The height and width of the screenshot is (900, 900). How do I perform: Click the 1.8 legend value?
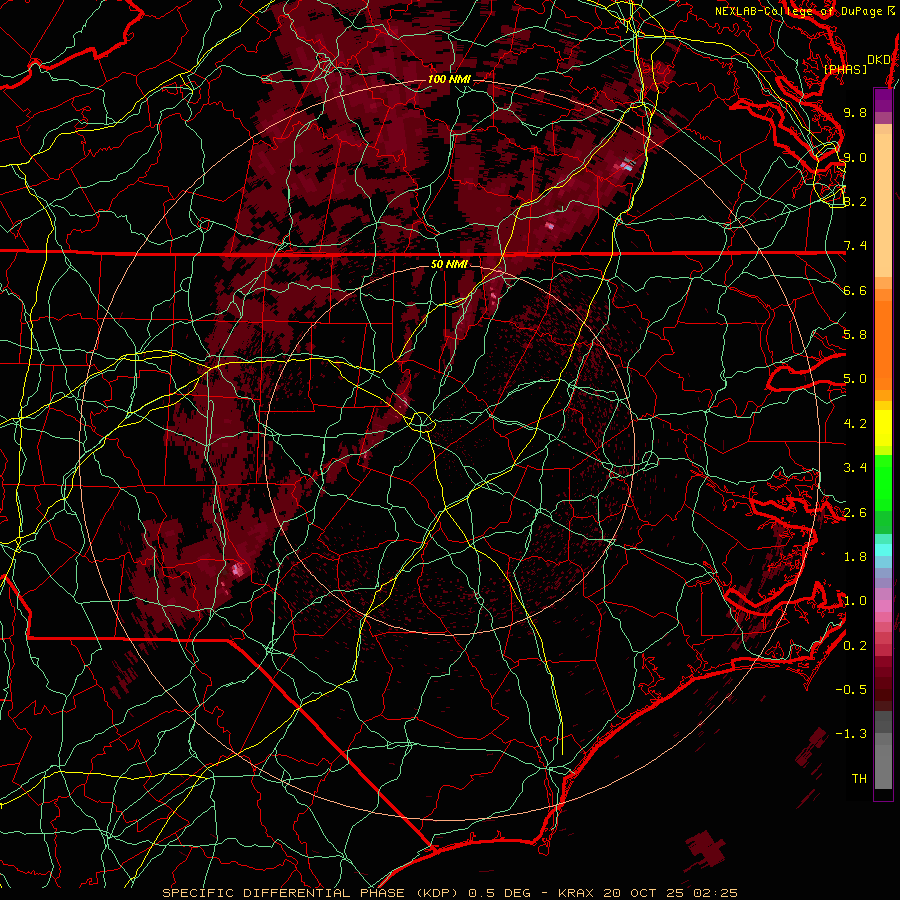coord(855,557)
